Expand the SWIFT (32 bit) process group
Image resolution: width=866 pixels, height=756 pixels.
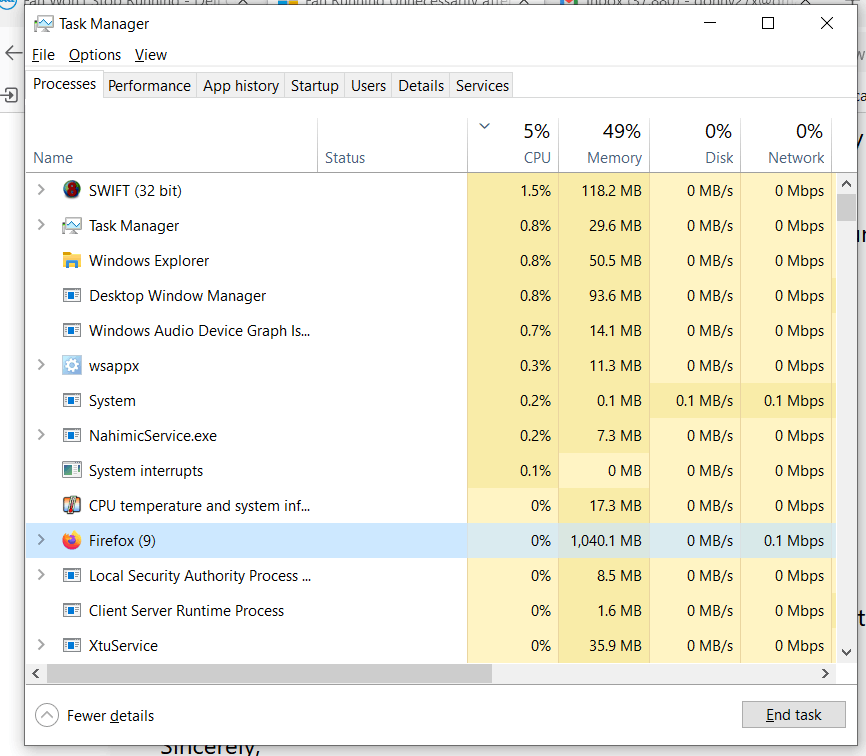(41, 190)
